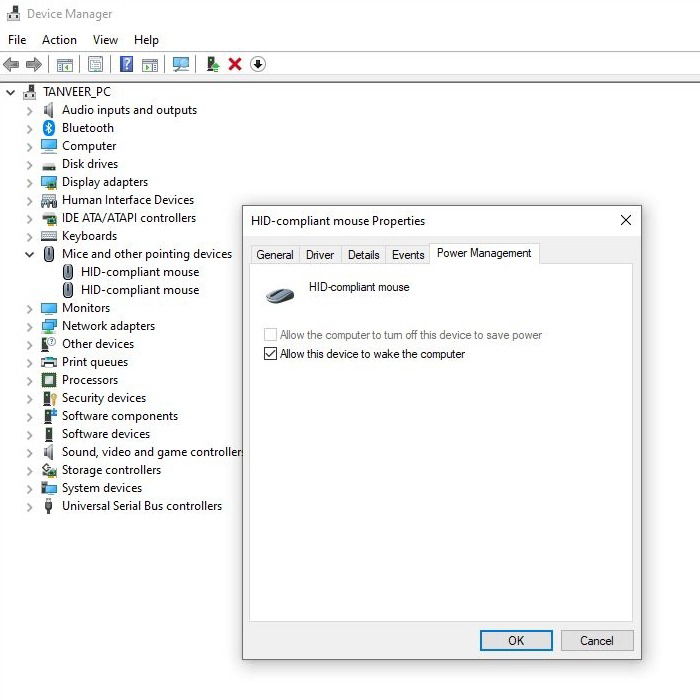Click the Update device driver toolbar icon
The width and height of the screenshot is (700, 700).
(x=212, y=64)
